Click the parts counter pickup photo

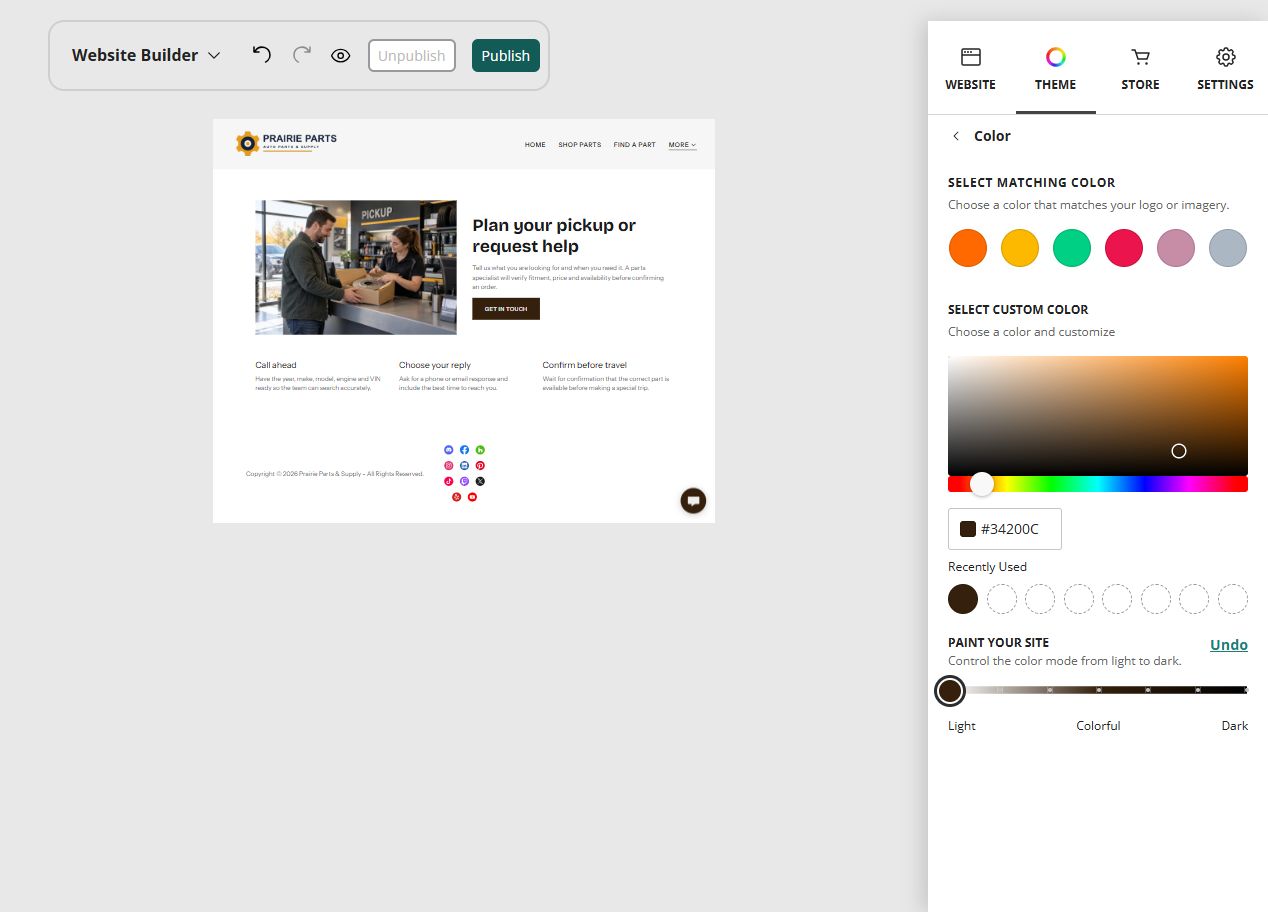pyautogui.click(x=356, y=267)
